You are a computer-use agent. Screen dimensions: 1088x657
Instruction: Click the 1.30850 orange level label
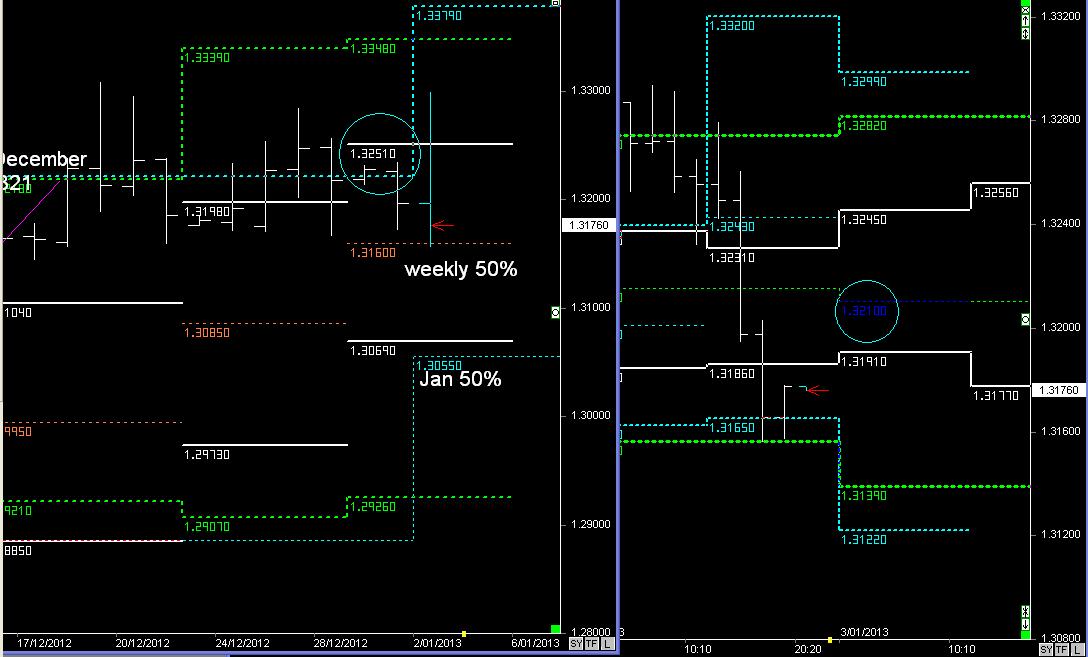click(x=207, y=333)
